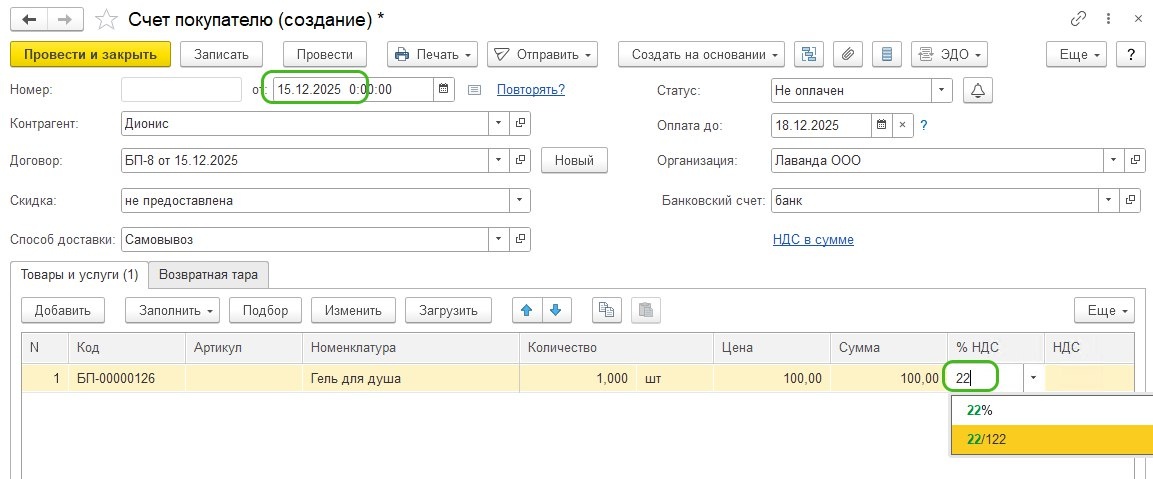Save the document with Записать
This screenshot has height=479, width=1153.
tap(221, 54)
